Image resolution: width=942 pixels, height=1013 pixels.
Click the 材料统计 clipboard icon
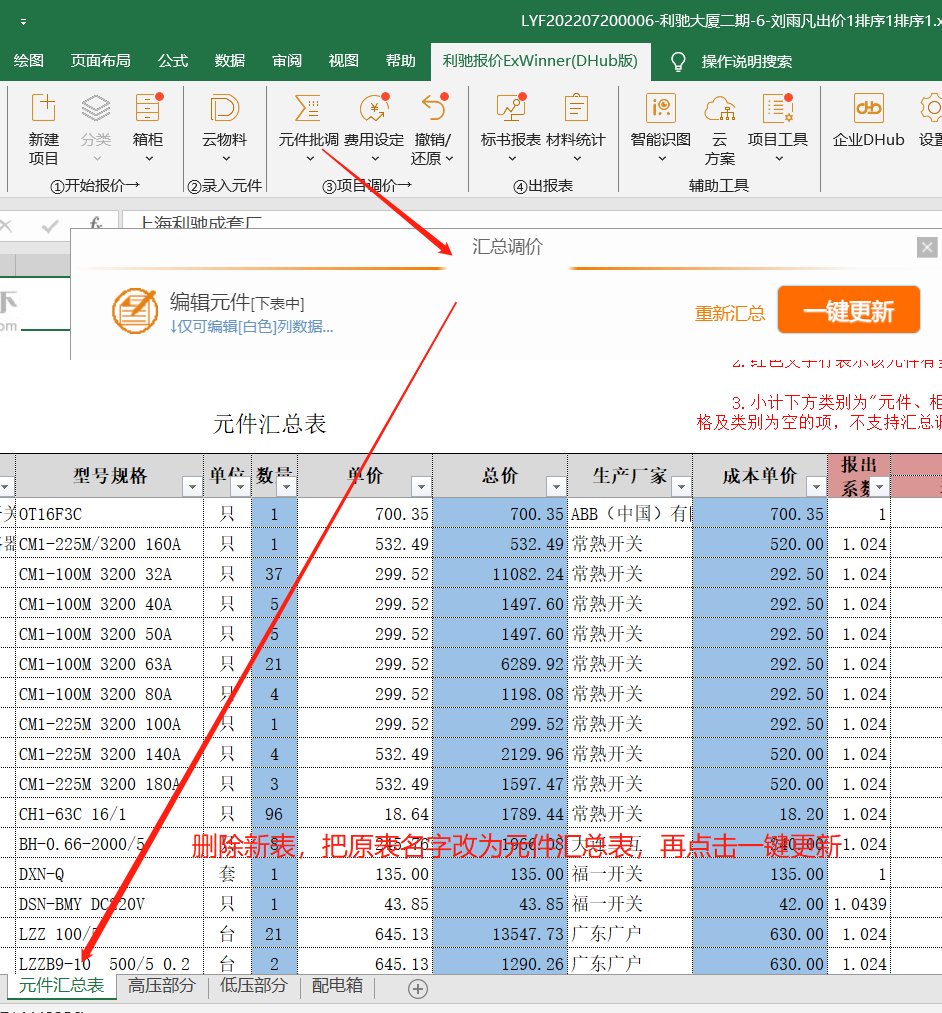(x=576, y=108)
